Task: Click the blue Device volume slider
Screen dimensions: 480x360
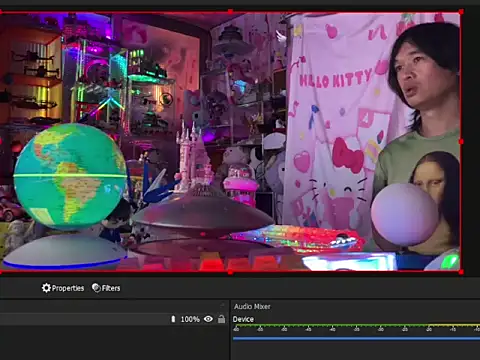Action: (356, 338)
